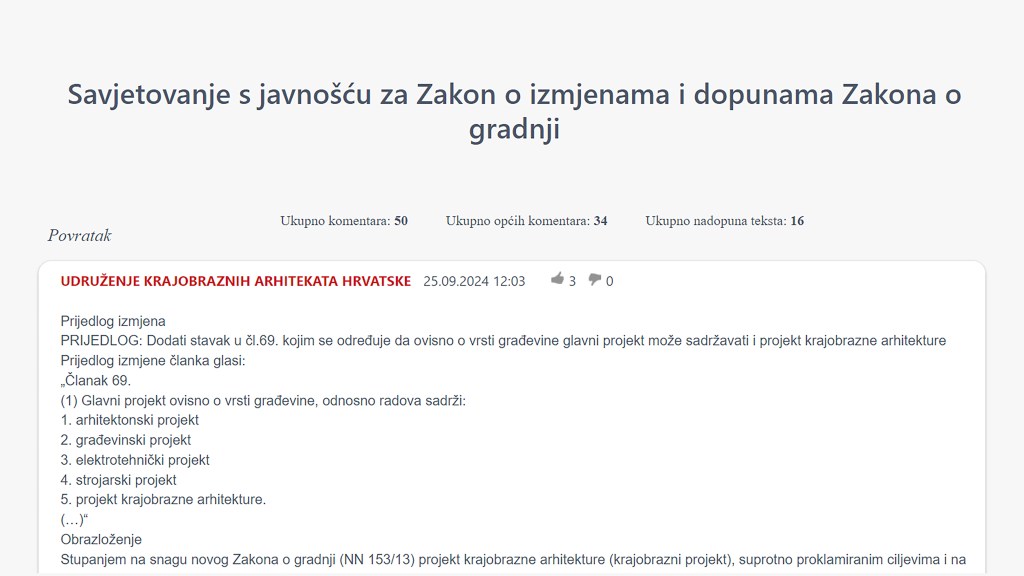Select the upvote count "3"

pyautogui.click(x=570, y=281)
